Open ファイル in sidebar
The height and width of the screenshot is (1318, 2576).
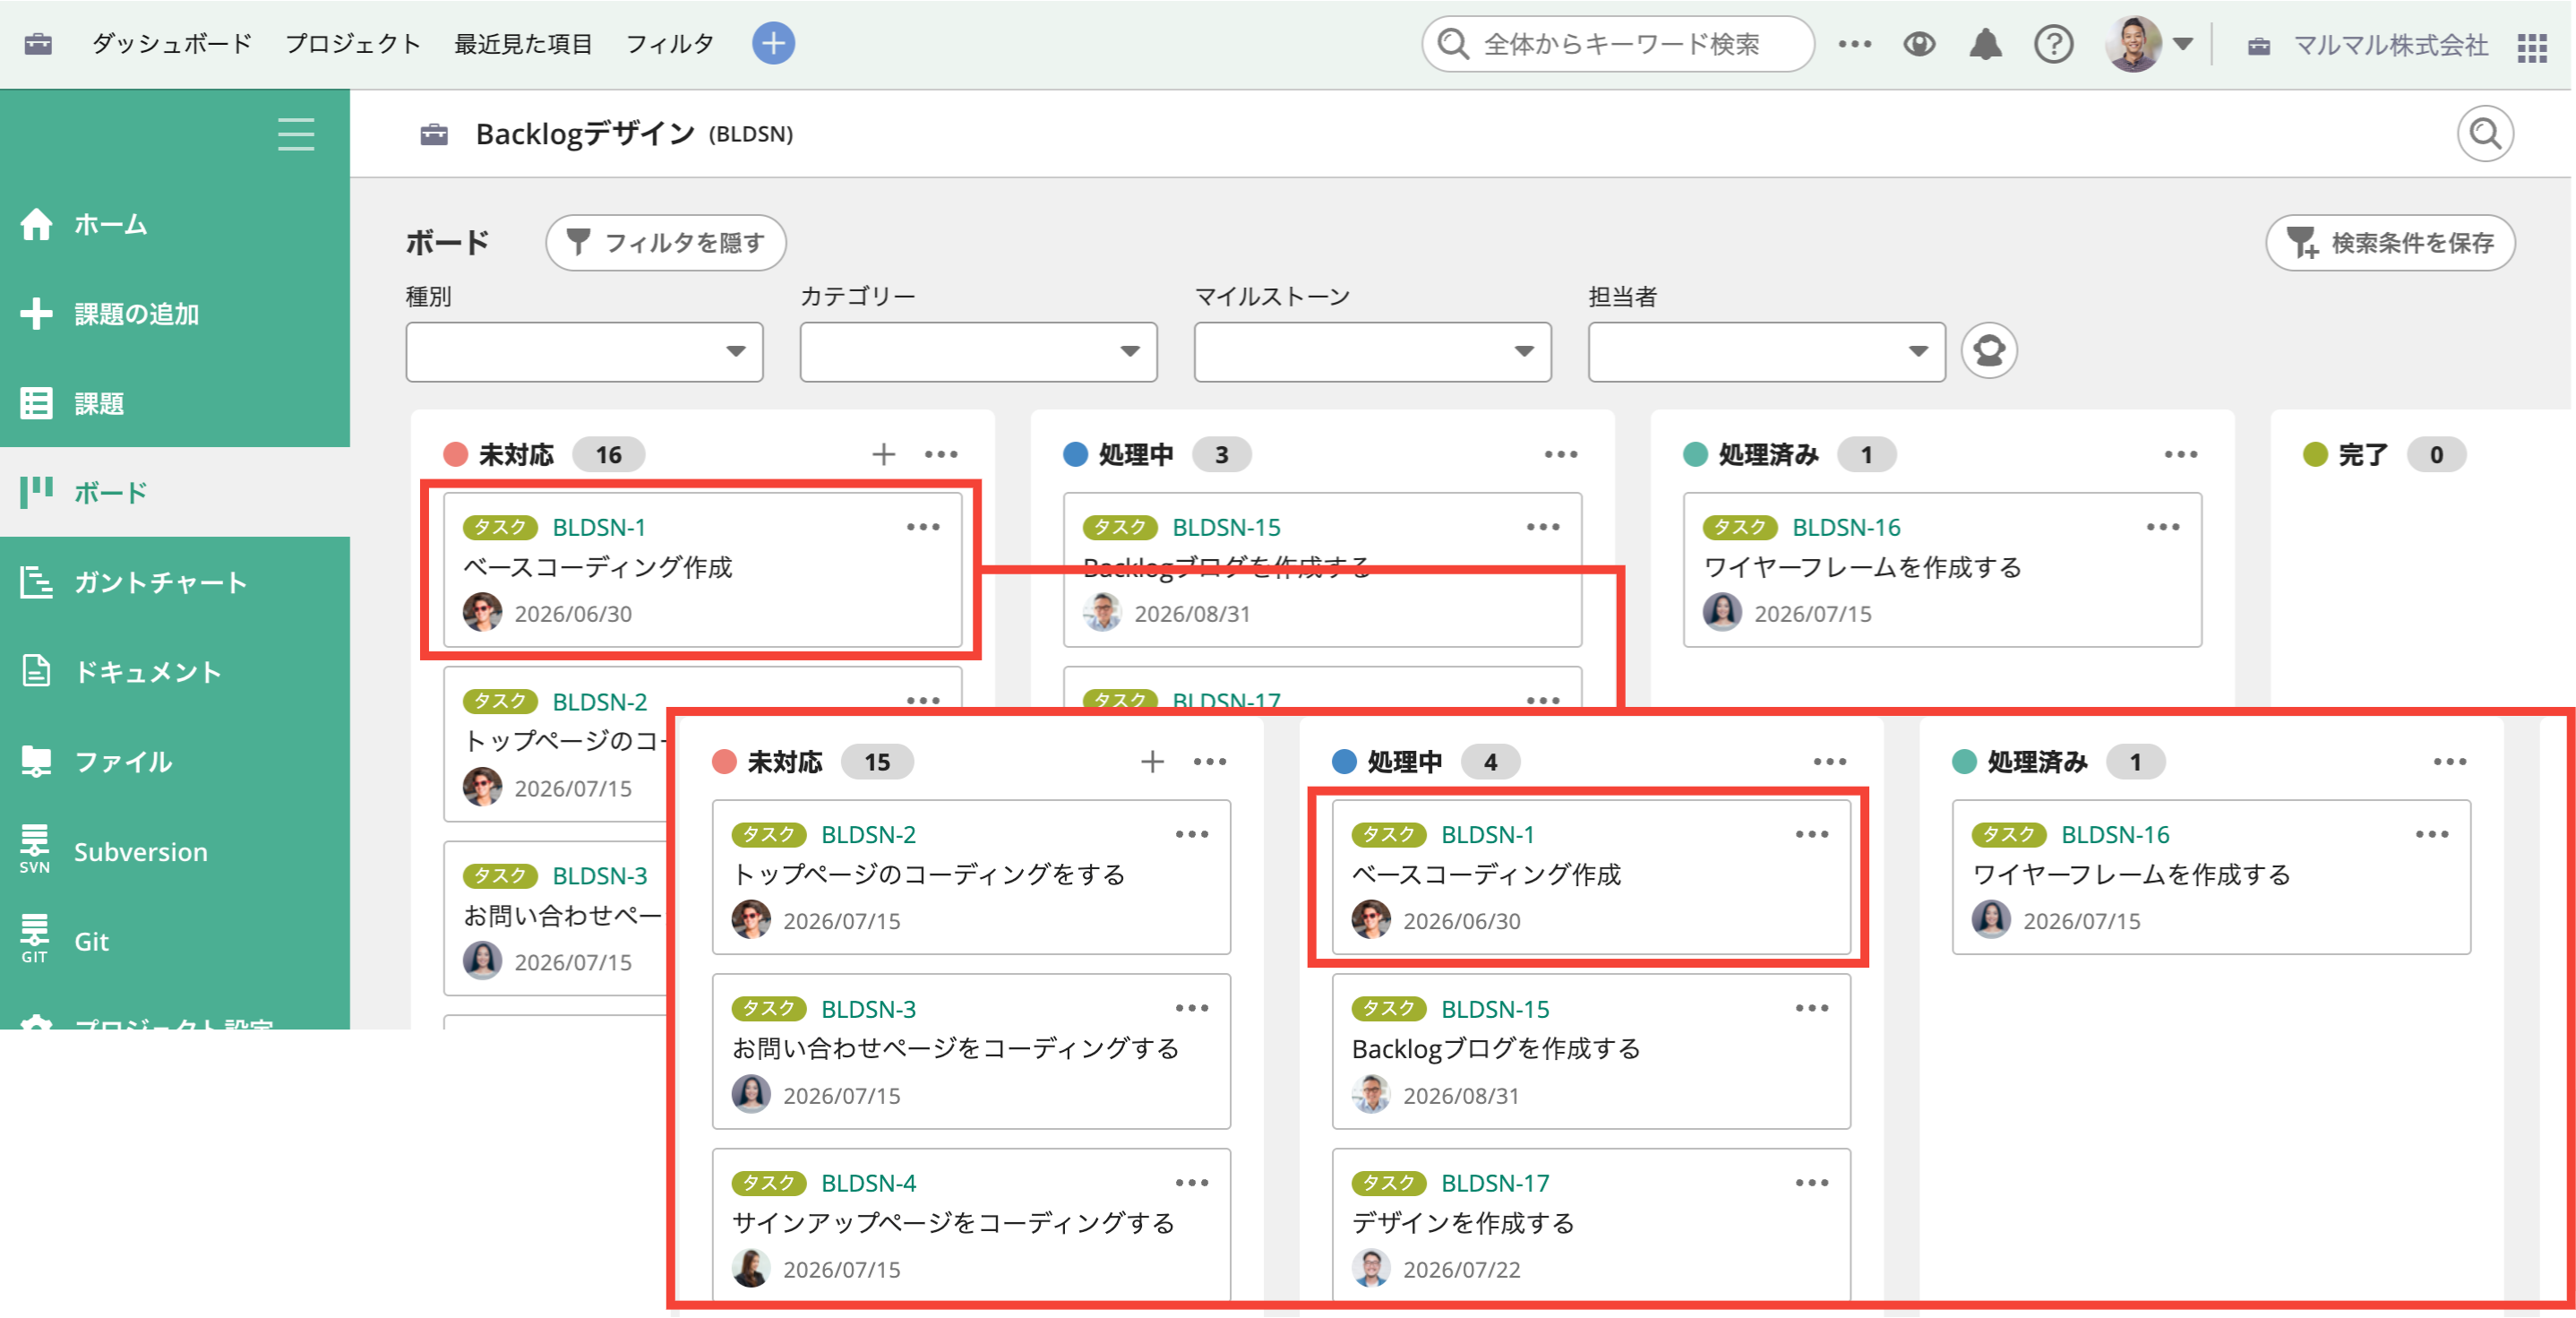tap(175, 761)
